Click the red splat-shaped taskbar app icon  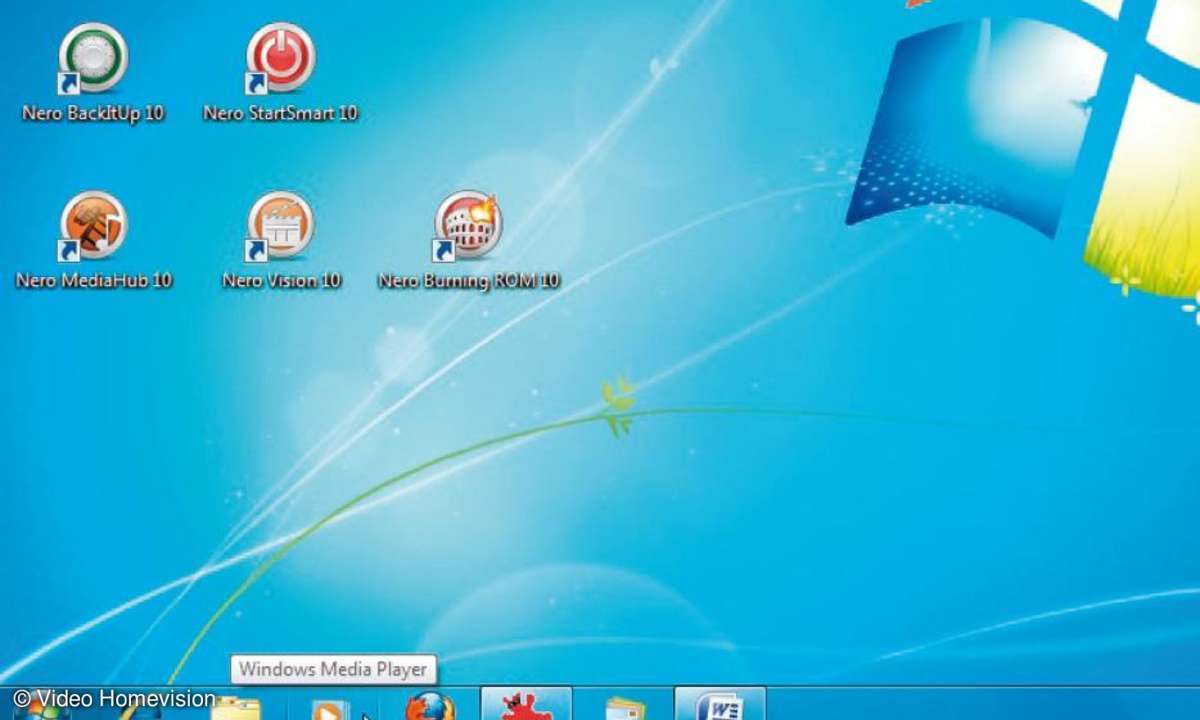point(527,704)
